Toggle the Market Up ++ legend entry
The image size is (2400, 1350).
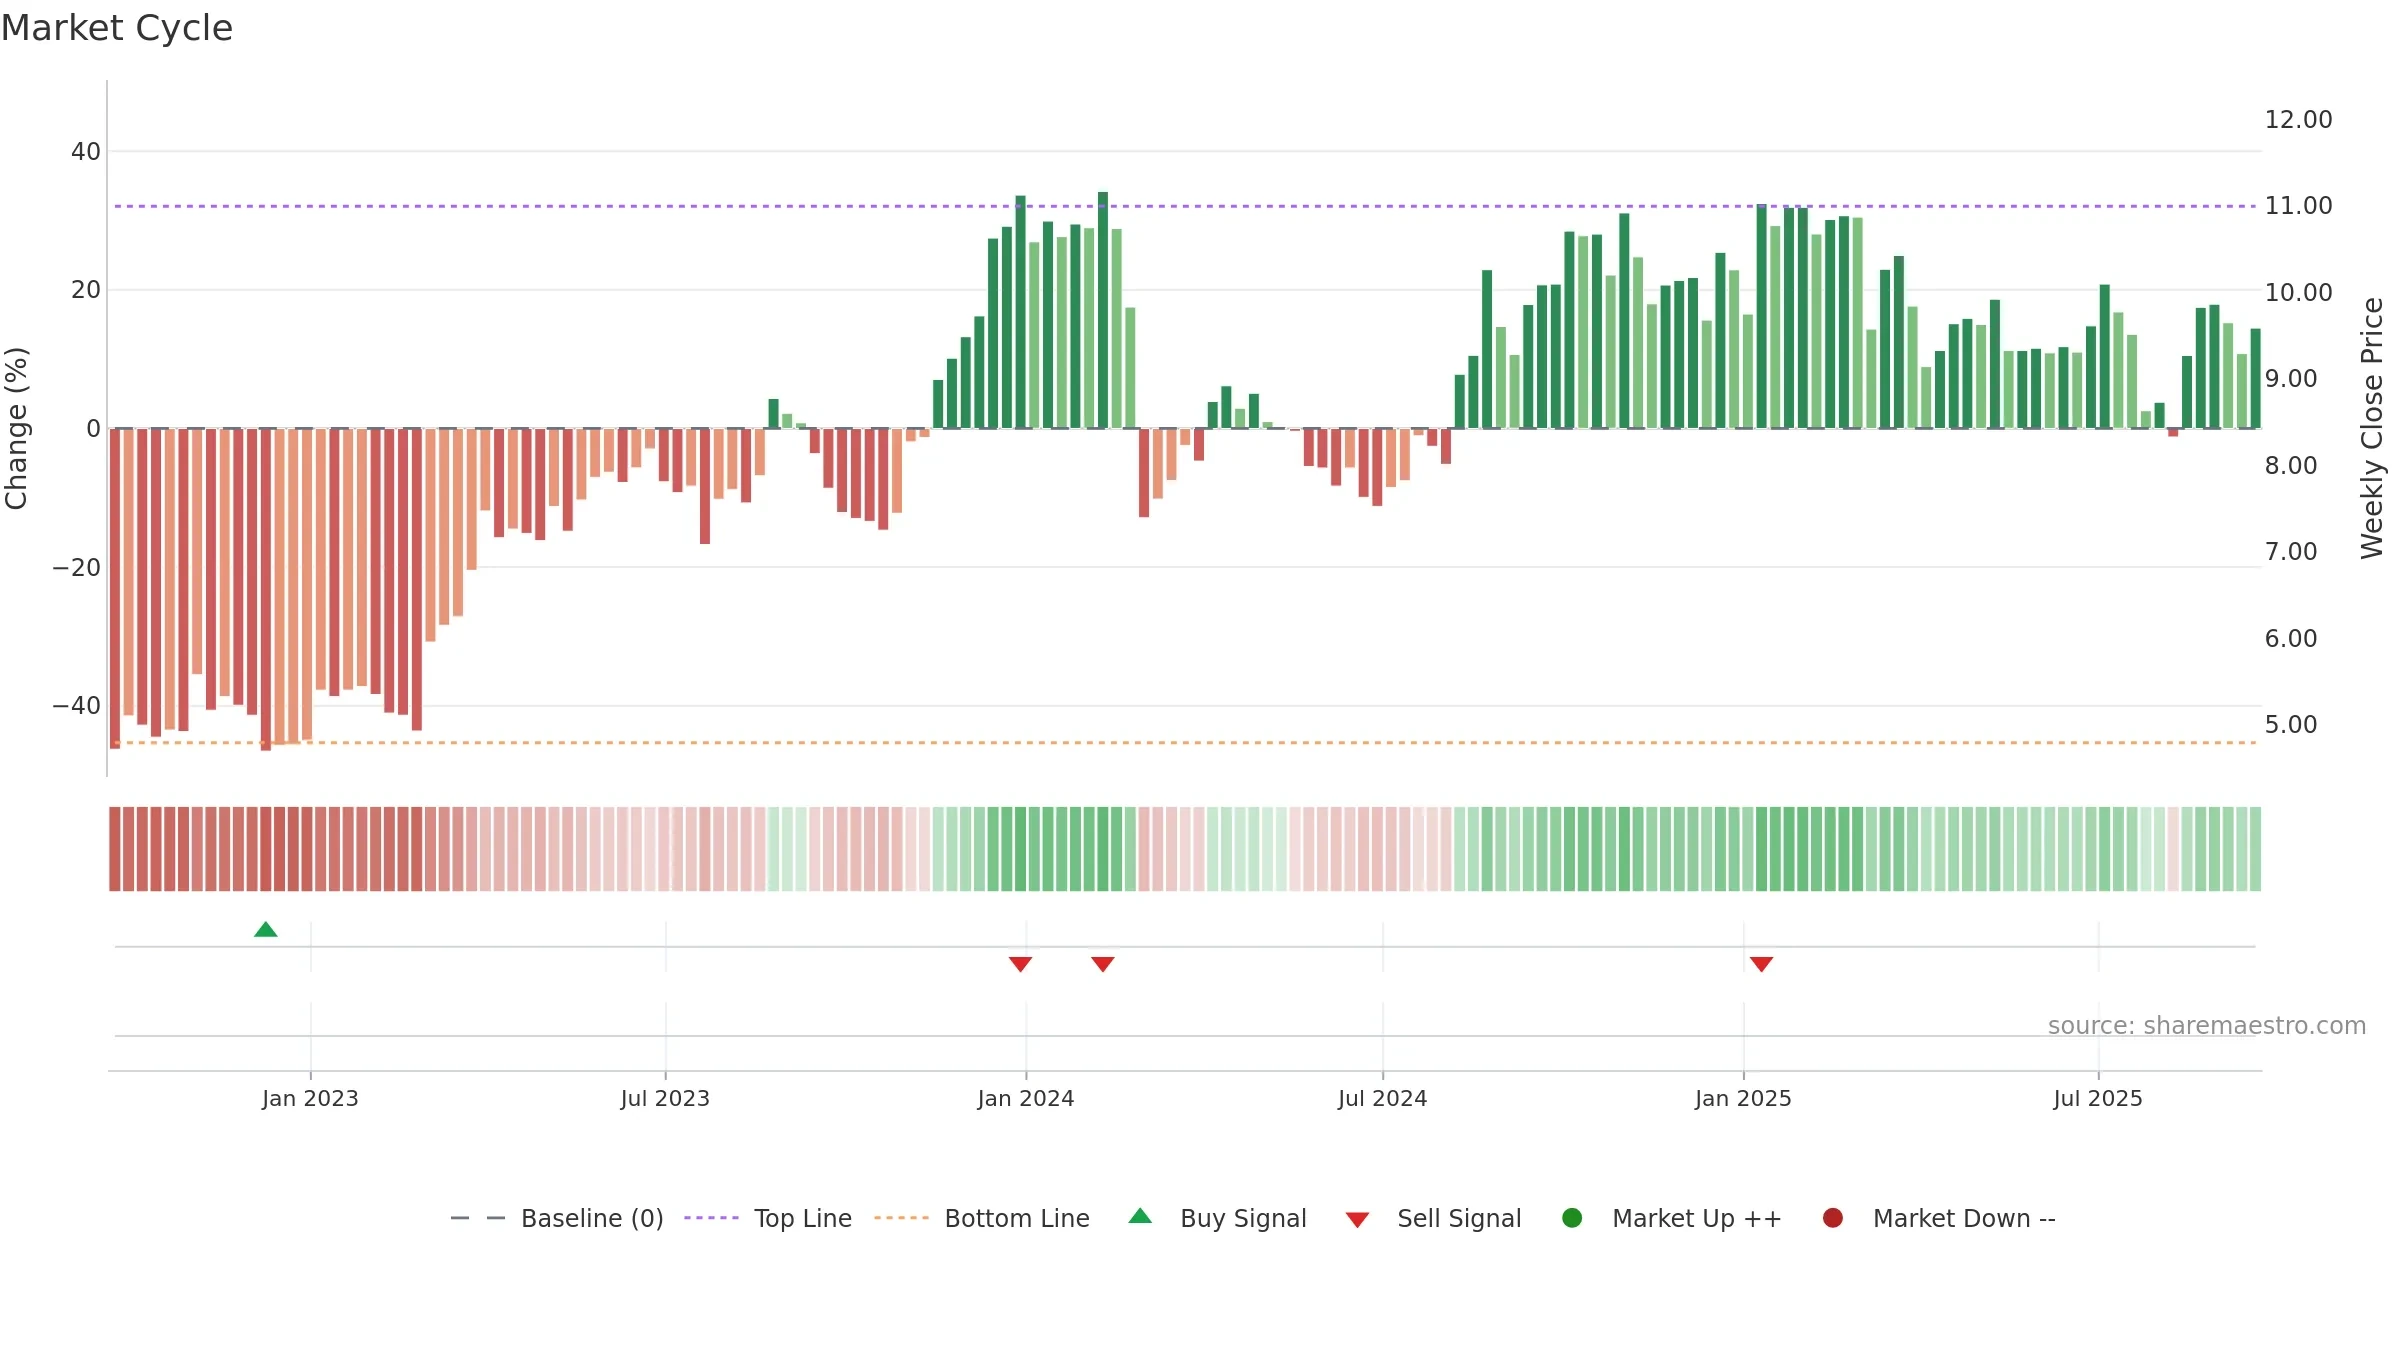(1671, 1218)
